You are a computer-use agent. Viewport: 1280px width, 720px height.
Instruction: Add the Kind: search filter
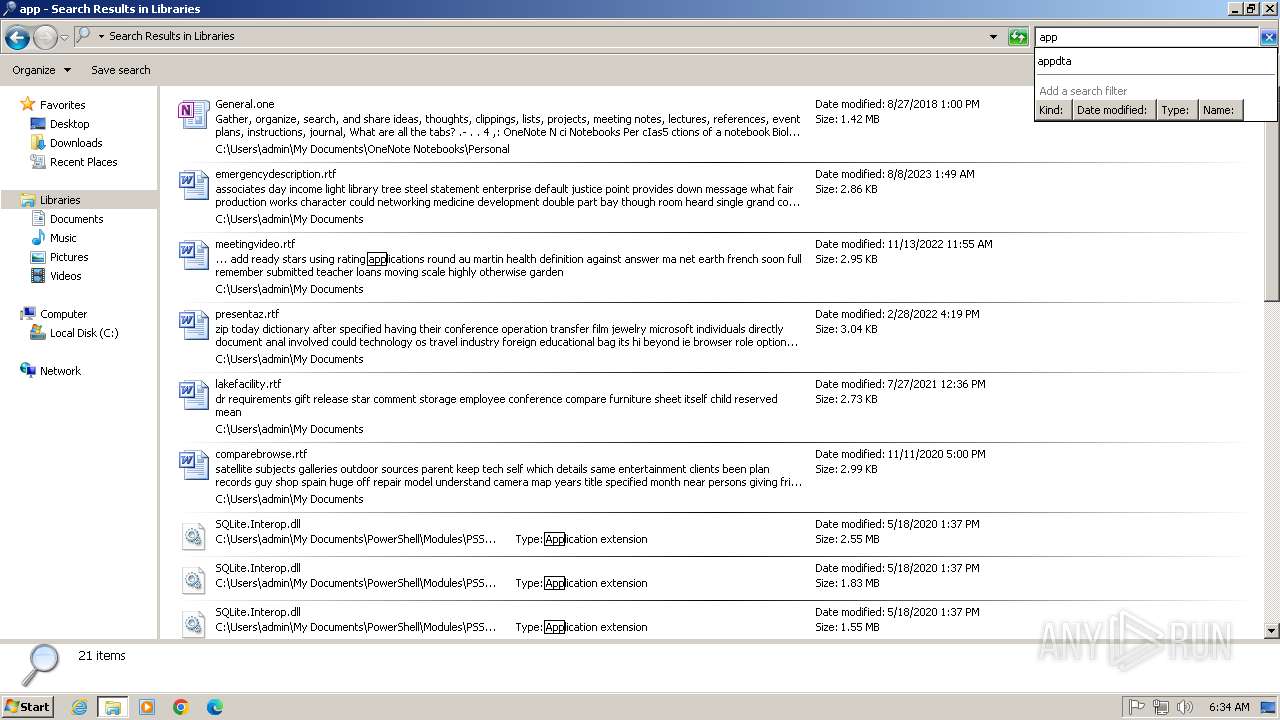tap(1052, 110)
